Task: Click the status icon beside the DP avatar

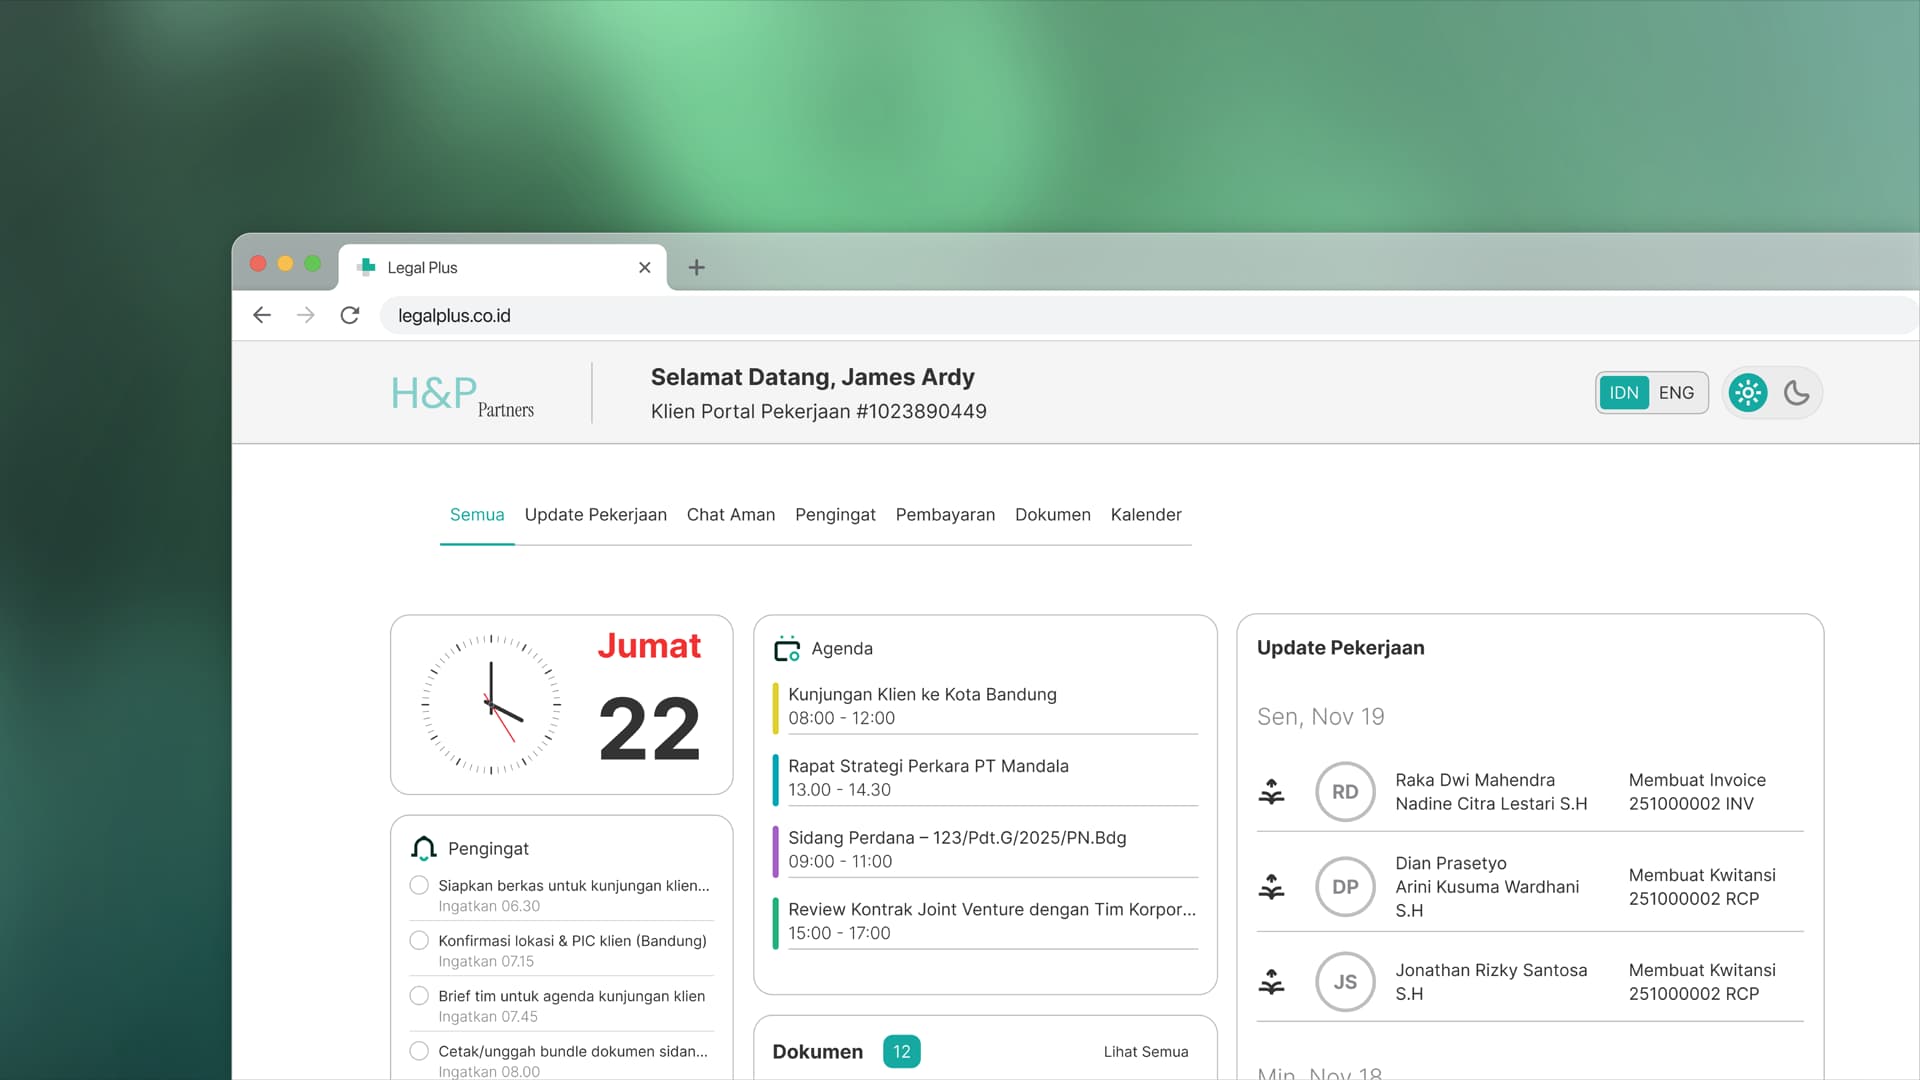Action: [1271, 887]
